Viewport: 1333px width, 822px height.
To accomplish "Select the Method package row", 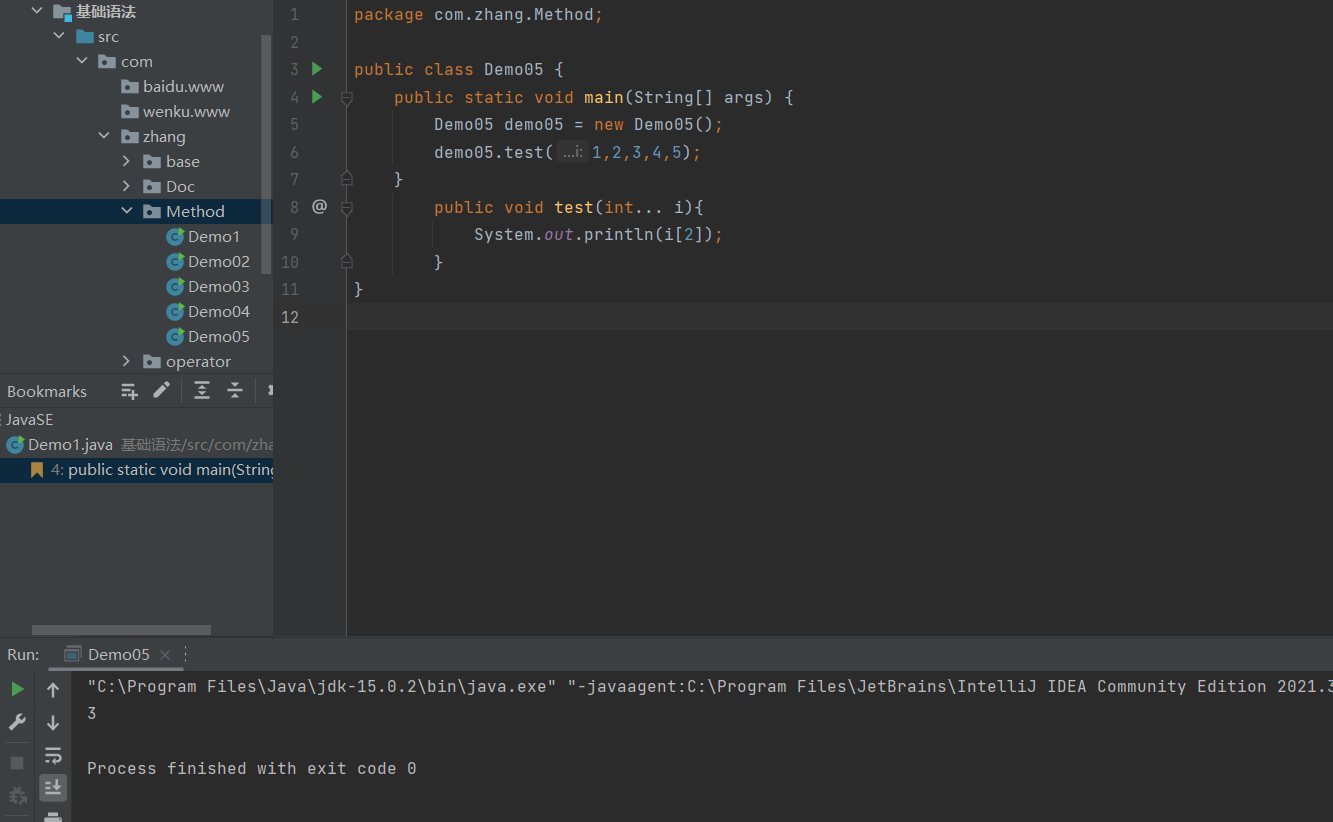I will 136,211.
